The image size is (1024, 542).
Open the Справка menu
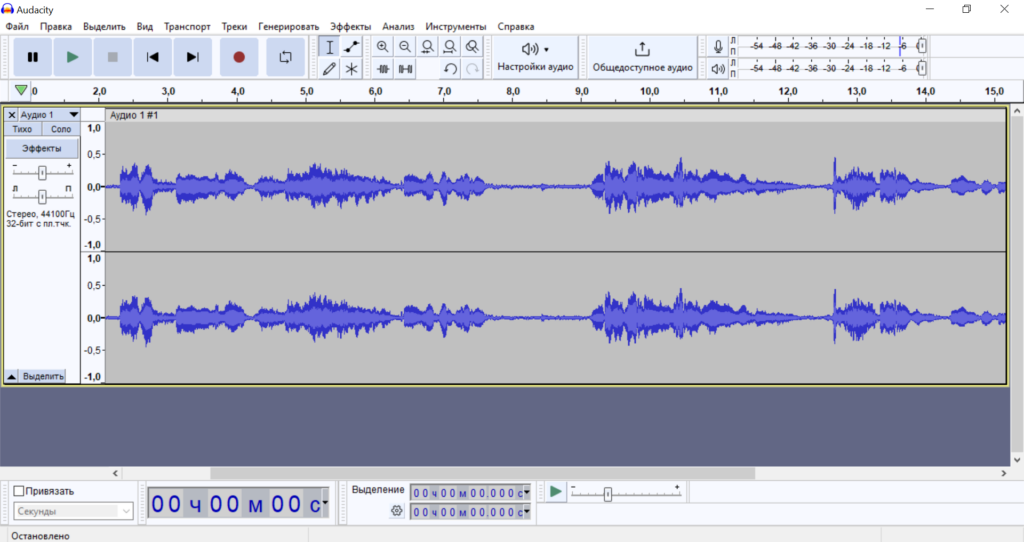(x=515, y=27)
